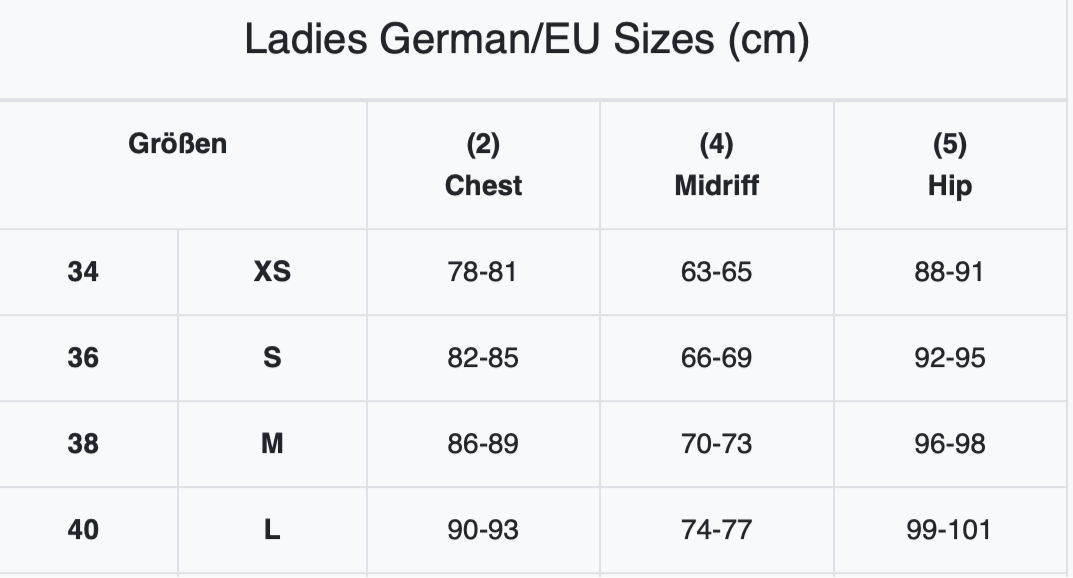
Task: Click the Ladies German/EU Sizes heading
Action: 527,39
